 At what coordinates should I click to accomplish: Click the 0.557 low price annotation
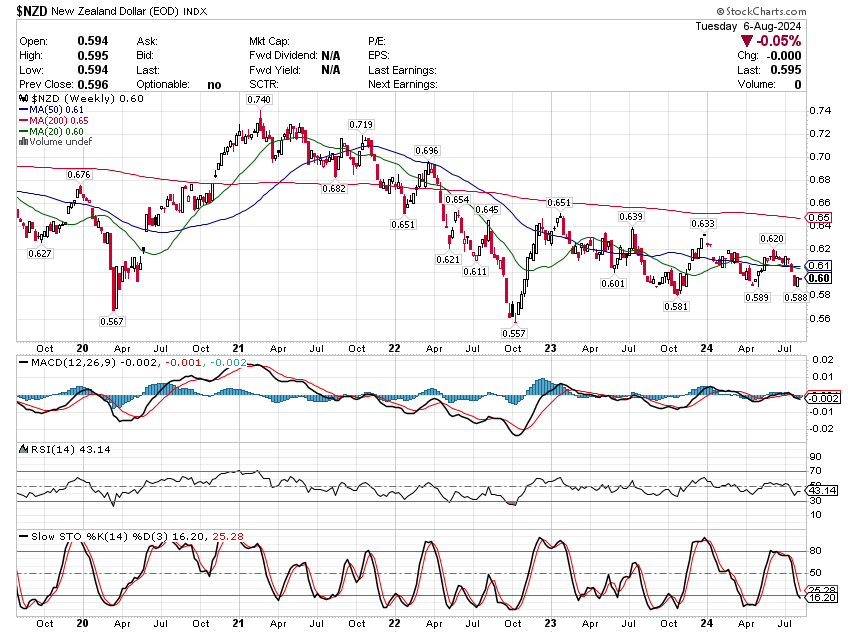(x=513, y=332)
